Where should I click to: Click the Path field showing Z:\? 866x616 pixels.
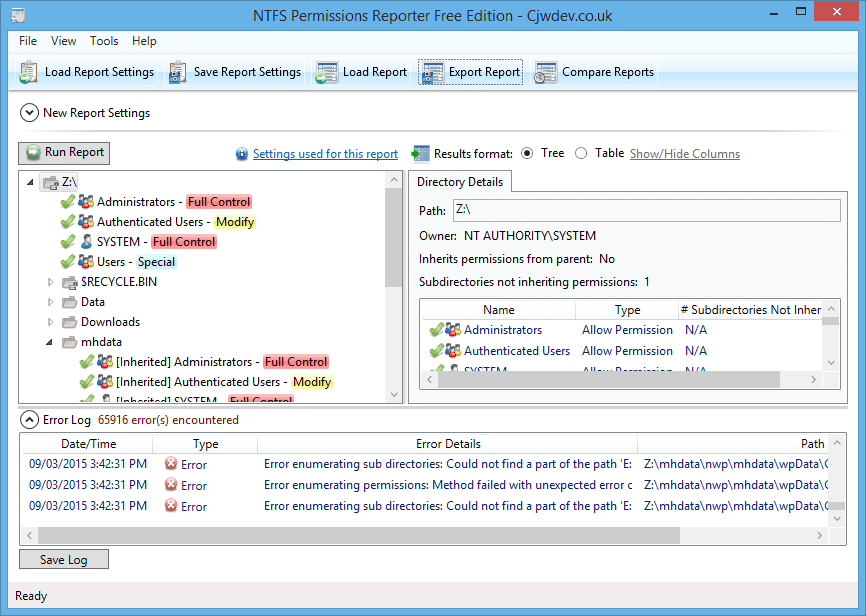click(x=647, y=210)
